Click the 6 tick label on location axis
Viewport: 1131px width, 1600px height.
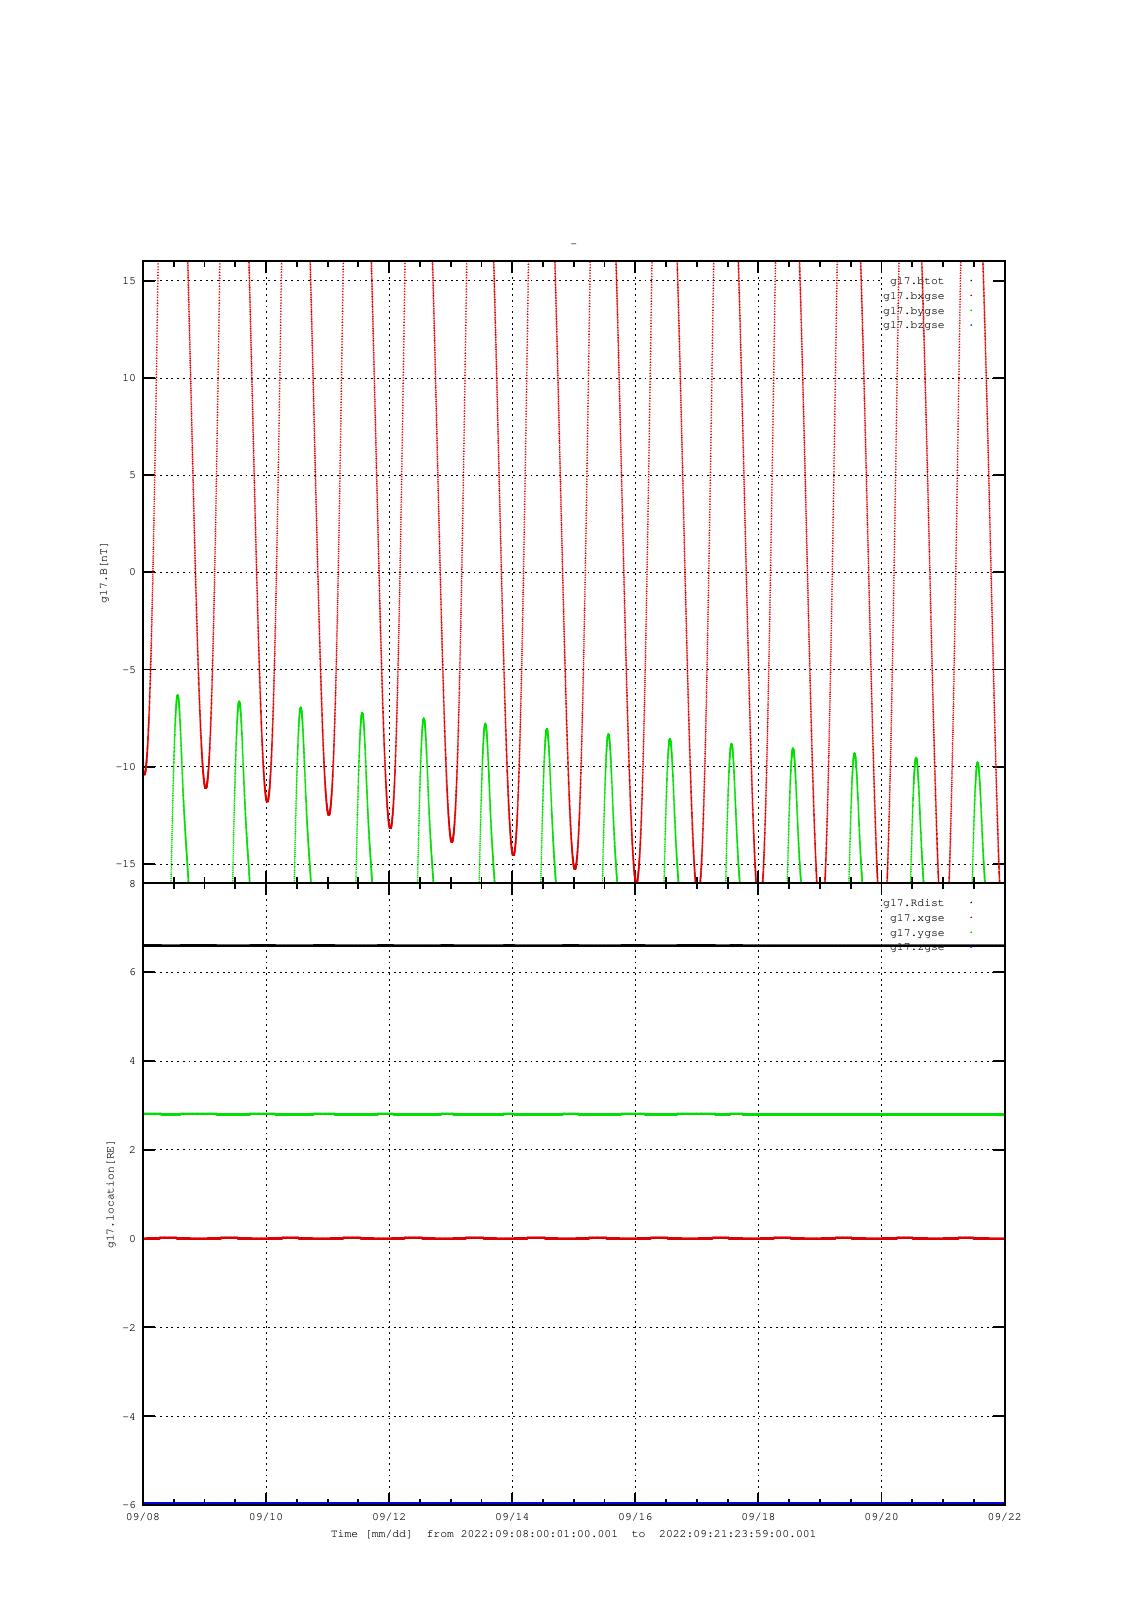(x=132, y=972)
